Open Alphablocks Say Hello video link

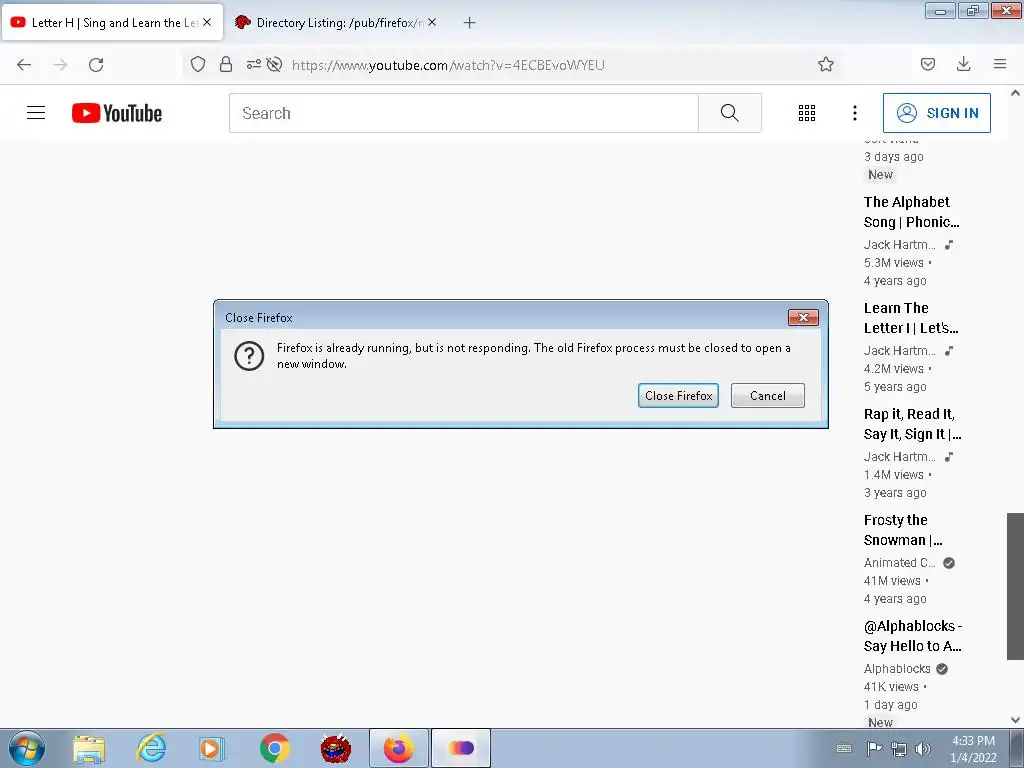pyautogui.click(x=912, y=636)
